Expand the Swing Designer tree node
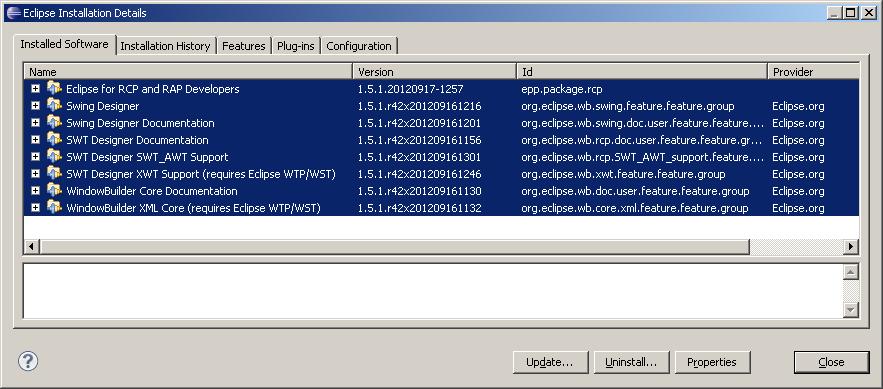Viewport: 883px width, 389px height. pyautogui.click(x=35, y=106)
